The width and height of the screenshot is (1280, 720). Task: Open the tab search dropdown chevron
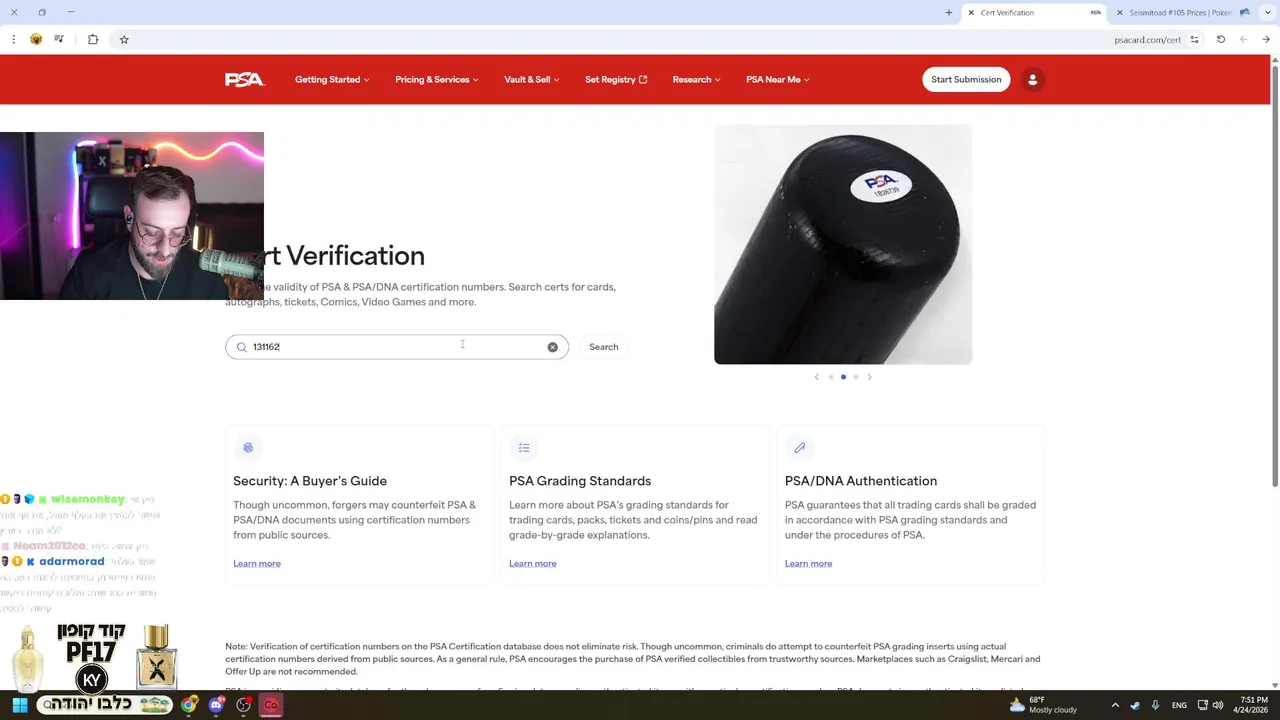pos(1270,13)
